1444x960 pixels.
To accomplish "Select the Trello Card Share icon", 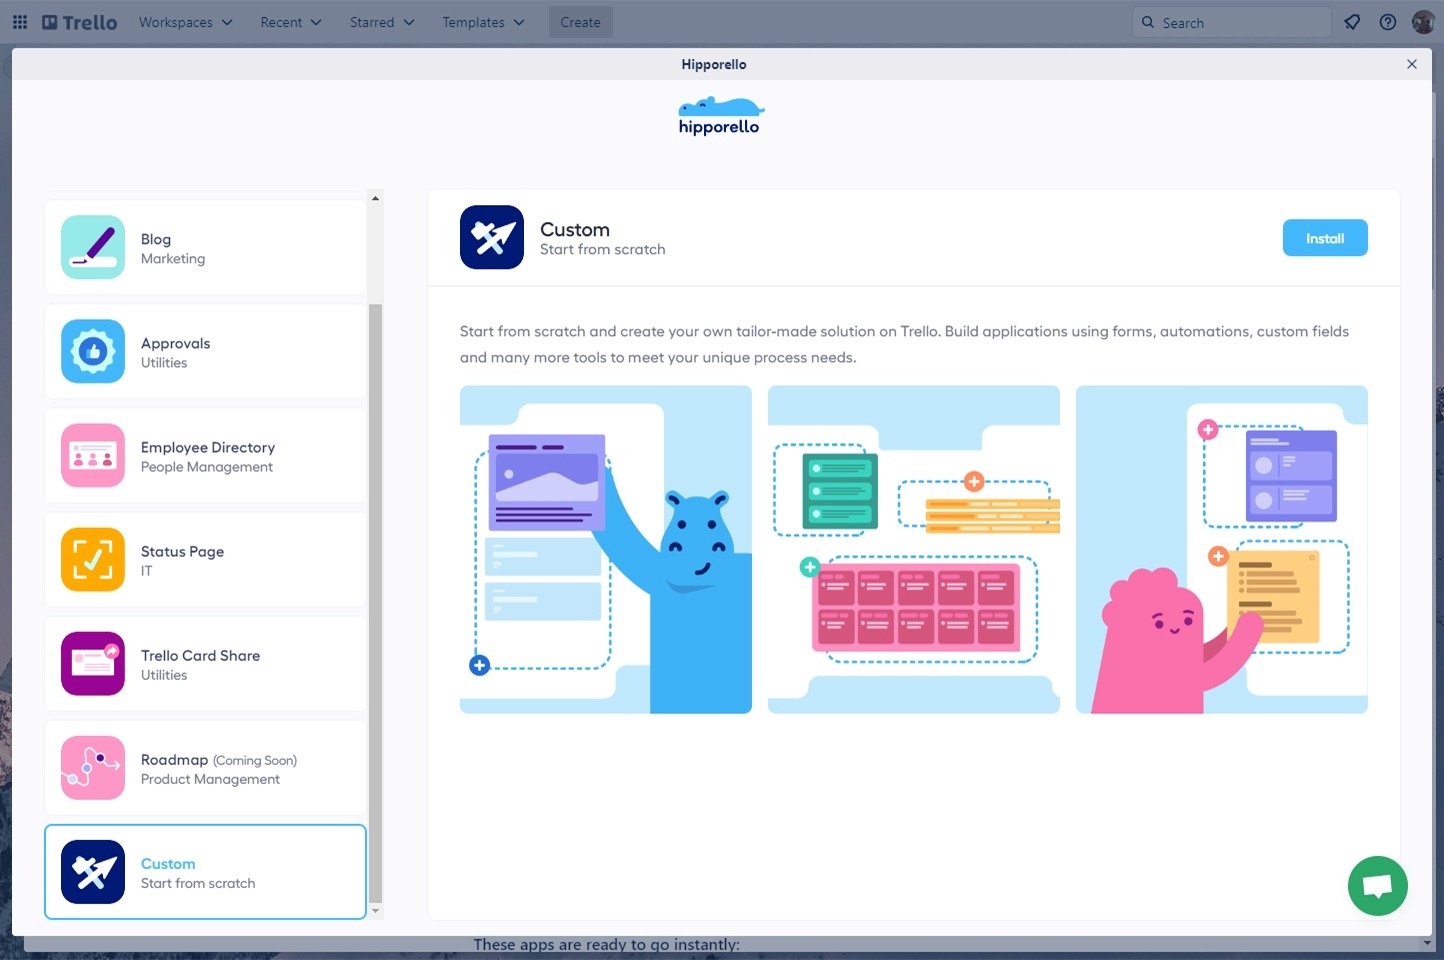I will (93, 663).
